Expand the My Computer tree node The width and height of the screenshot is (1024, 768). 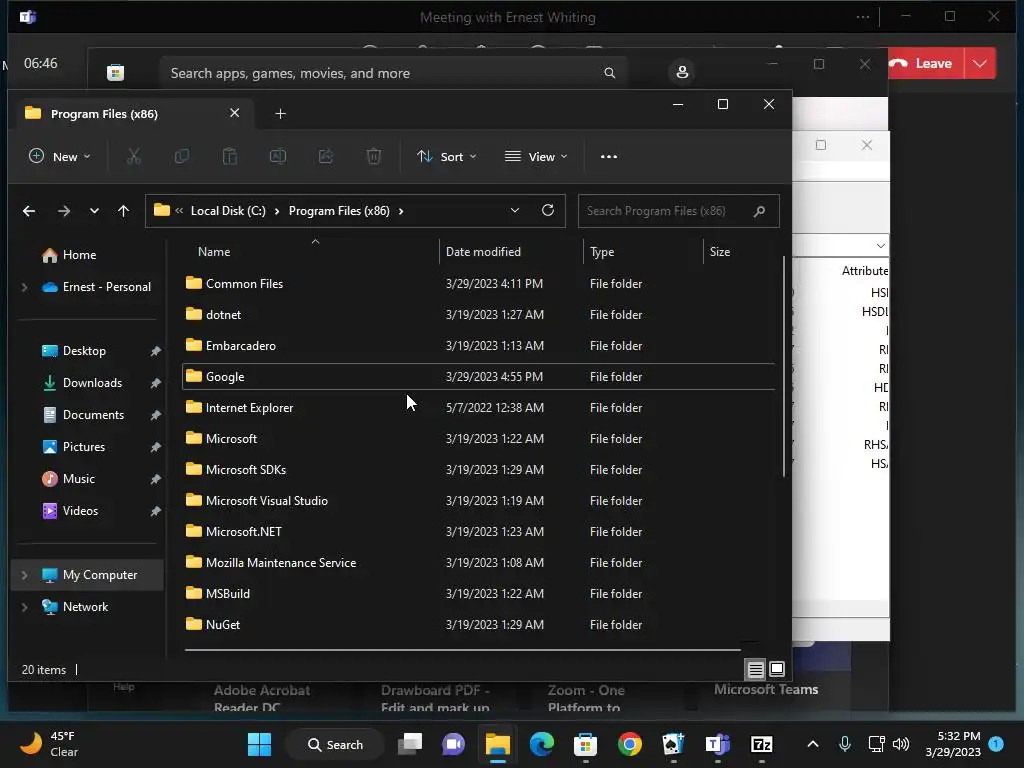(24, 575)
